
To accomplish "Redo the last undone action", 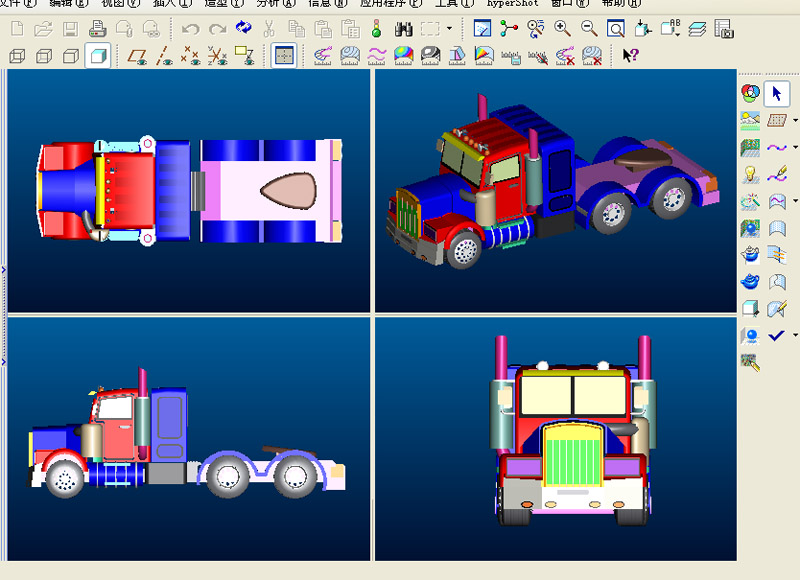I will tap(217, 29).
